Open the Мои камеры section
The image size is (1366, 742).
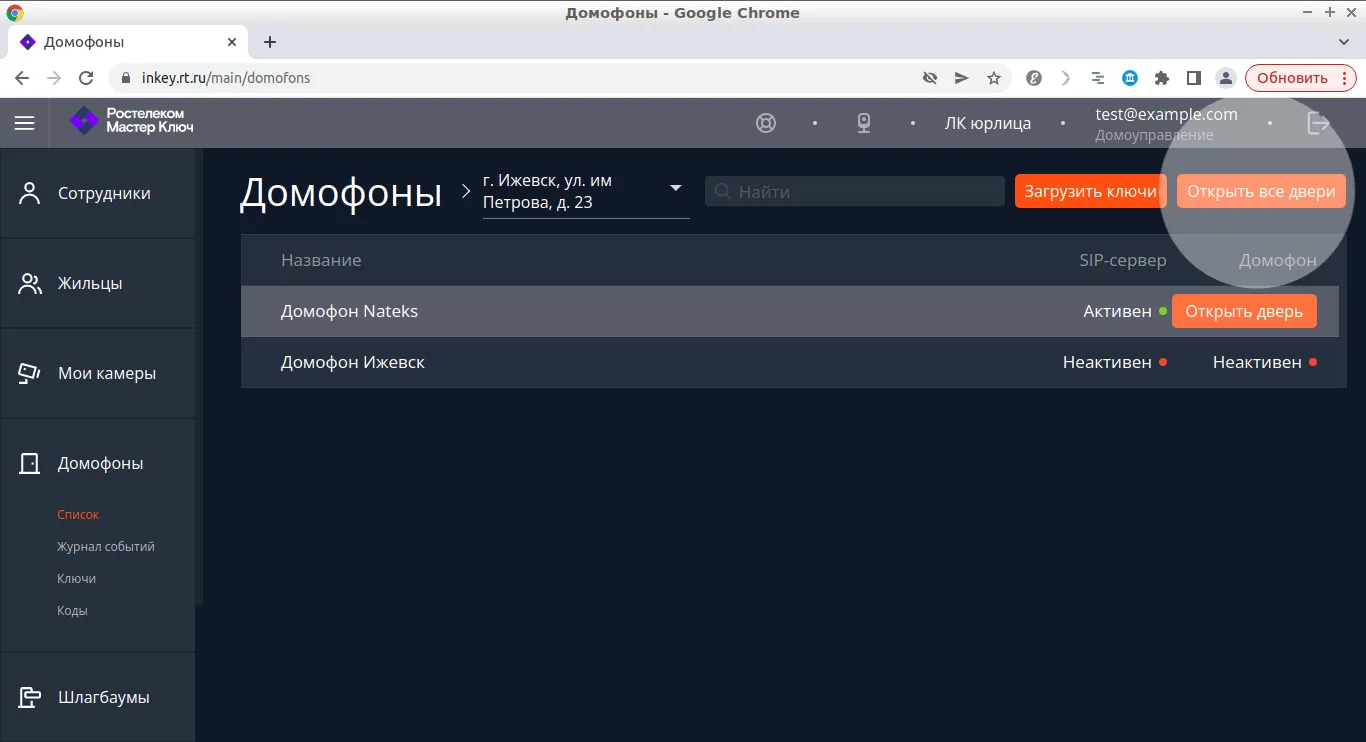click(98, 373)
